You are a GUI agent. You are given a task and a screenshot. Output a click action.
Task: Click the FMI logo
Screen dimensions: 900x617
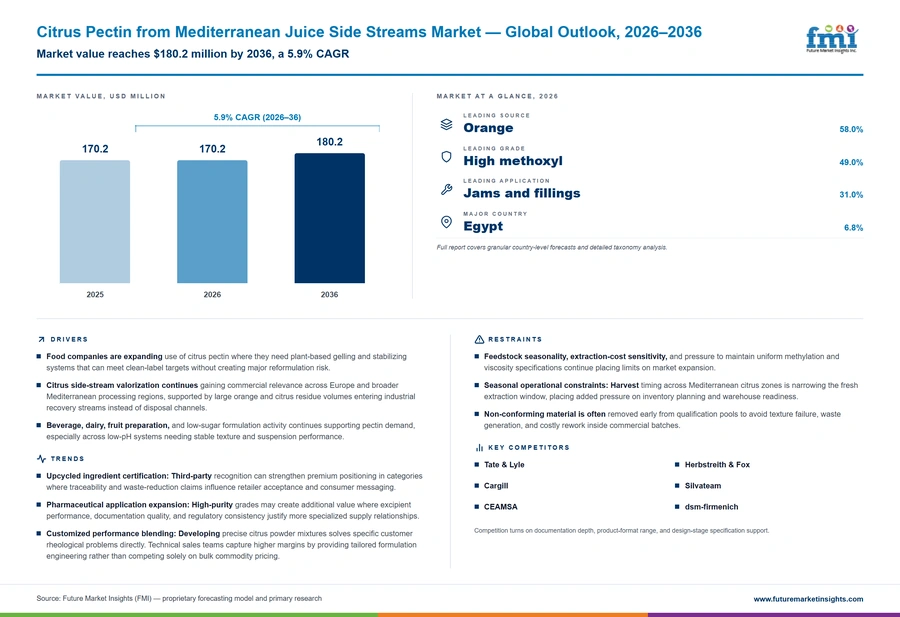tap(832, 39)
